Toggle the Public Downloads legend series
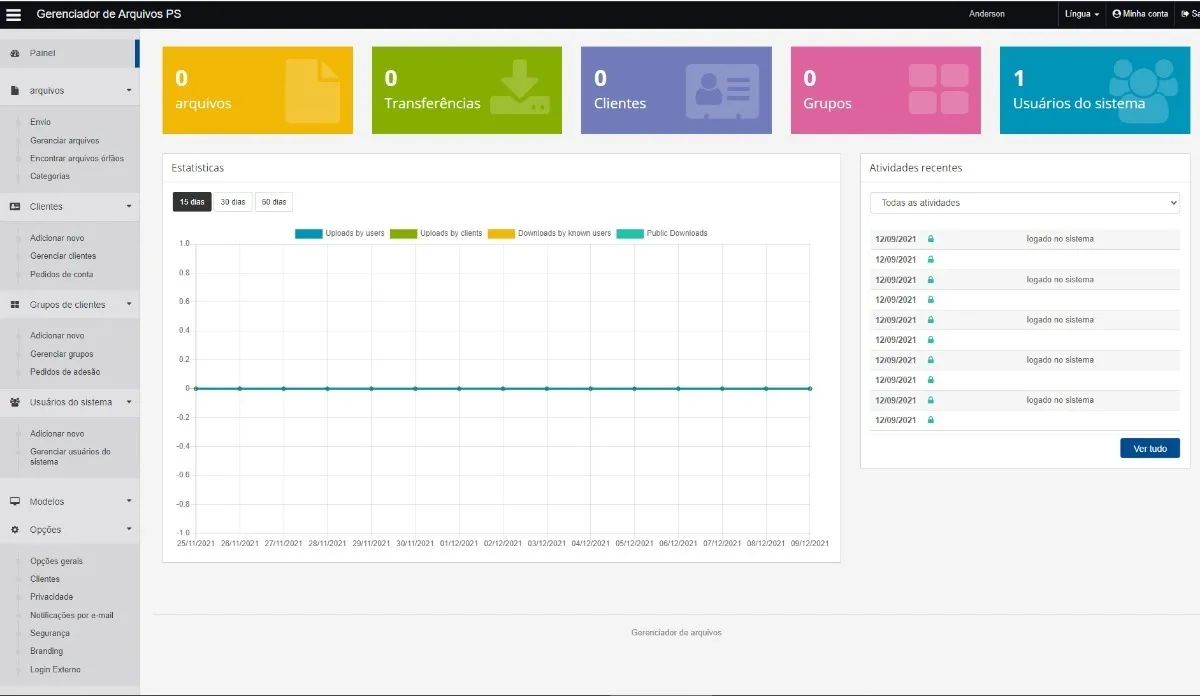The image size is (1200, 696). pos(662,233)
